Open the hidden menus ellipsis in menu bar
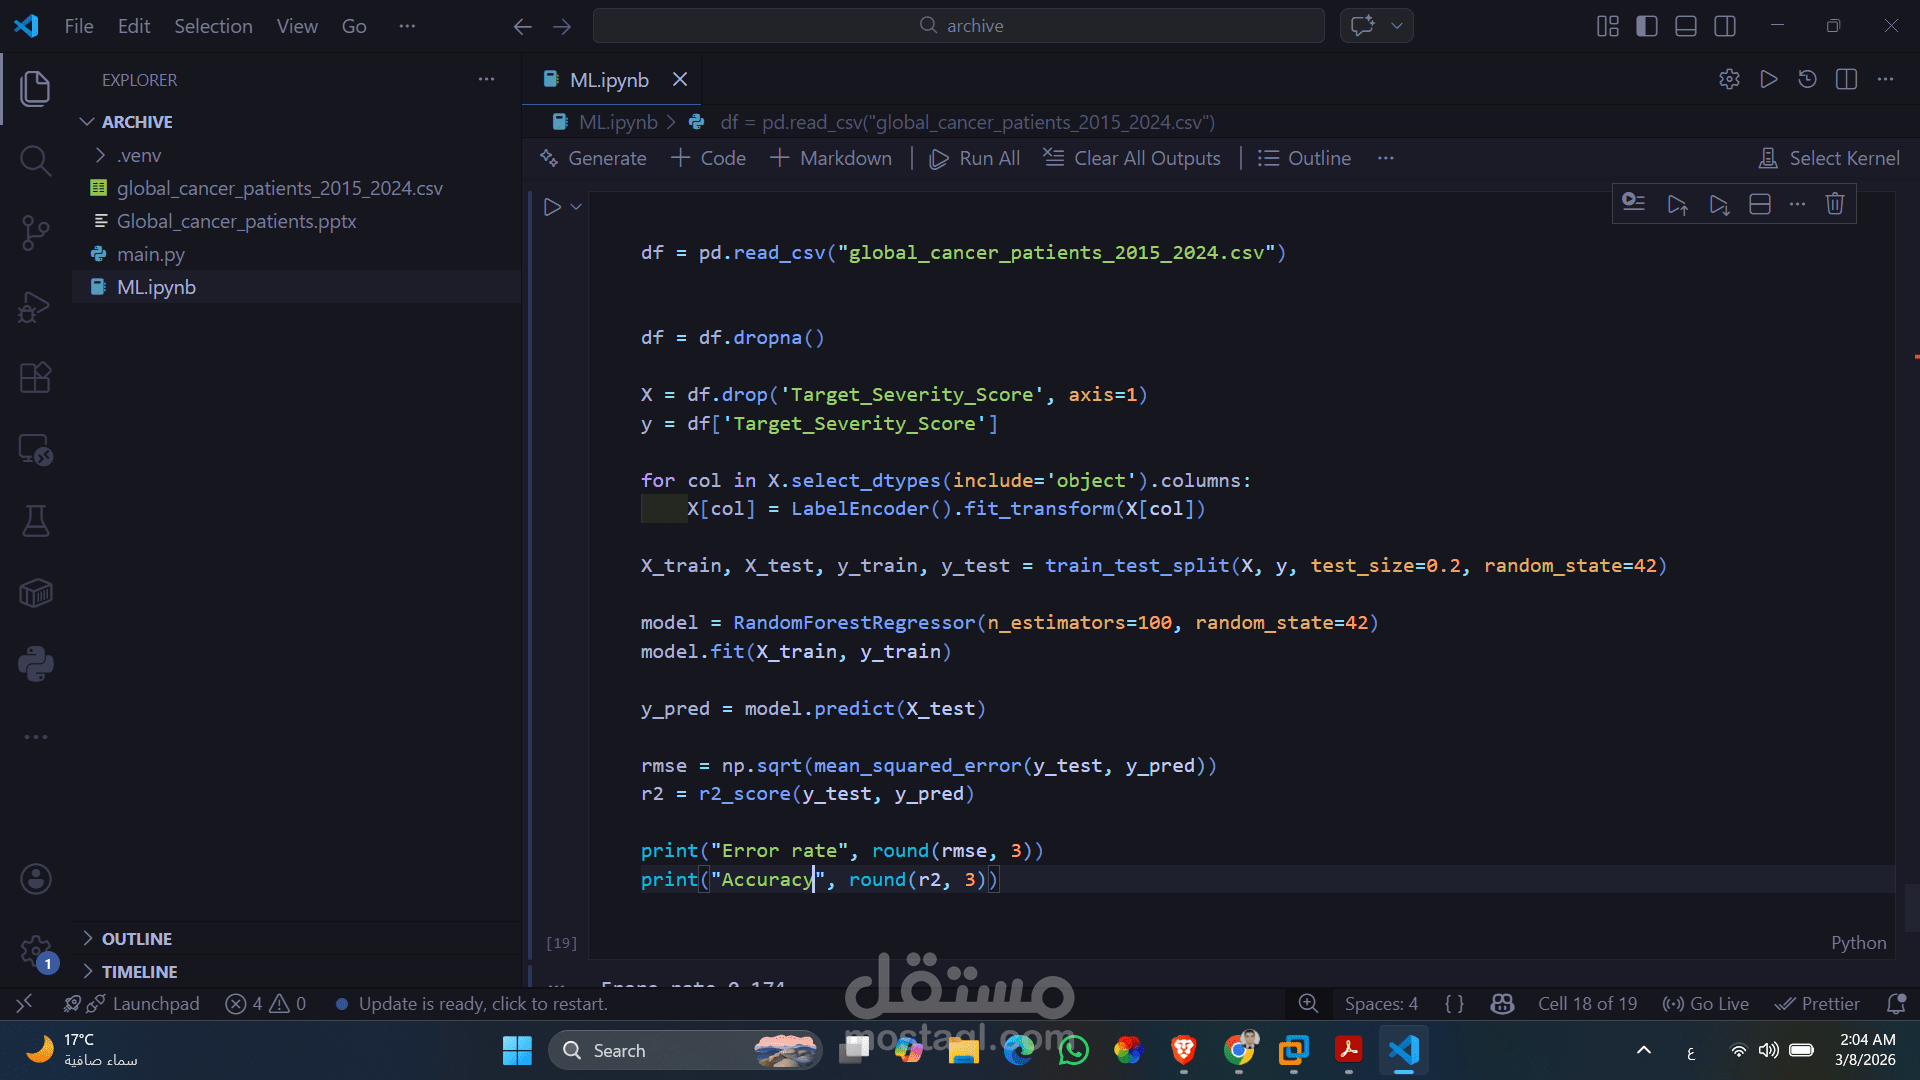 [x=407, y=26]
